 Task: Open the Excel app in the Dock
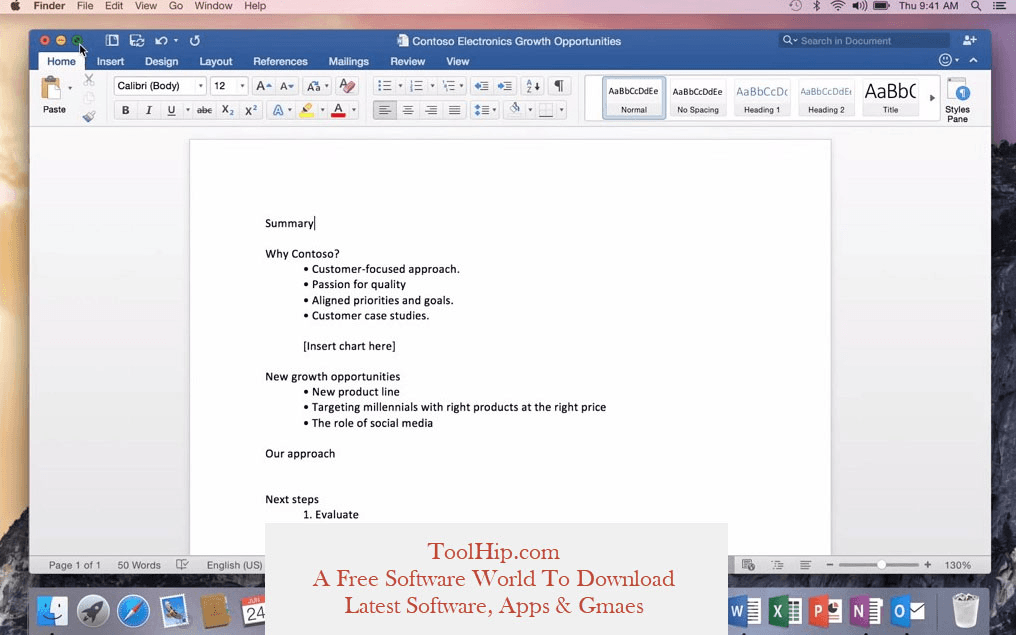point(785,609)
